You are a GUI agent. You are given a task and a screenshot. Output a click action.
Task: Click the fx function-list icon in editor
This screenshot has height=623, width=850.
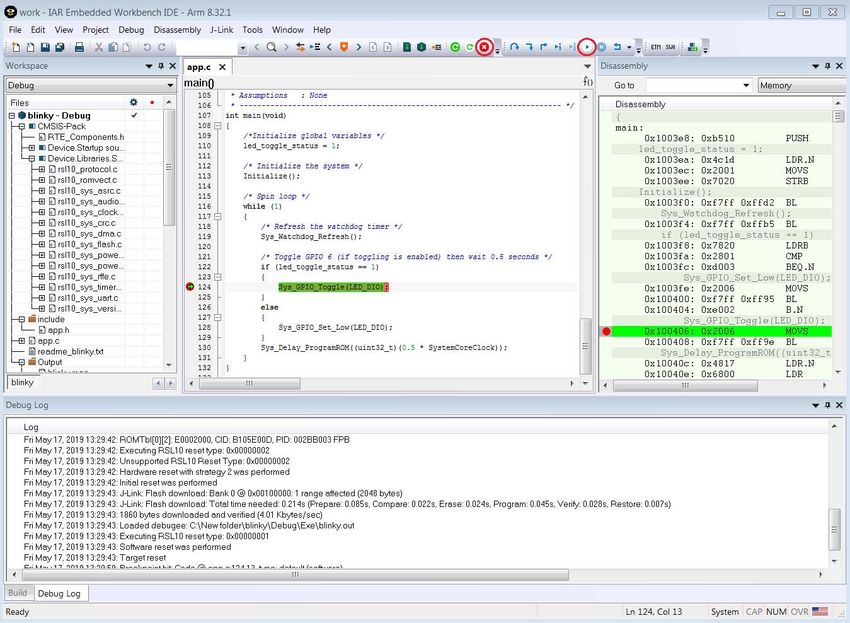[x=588, y=81]
